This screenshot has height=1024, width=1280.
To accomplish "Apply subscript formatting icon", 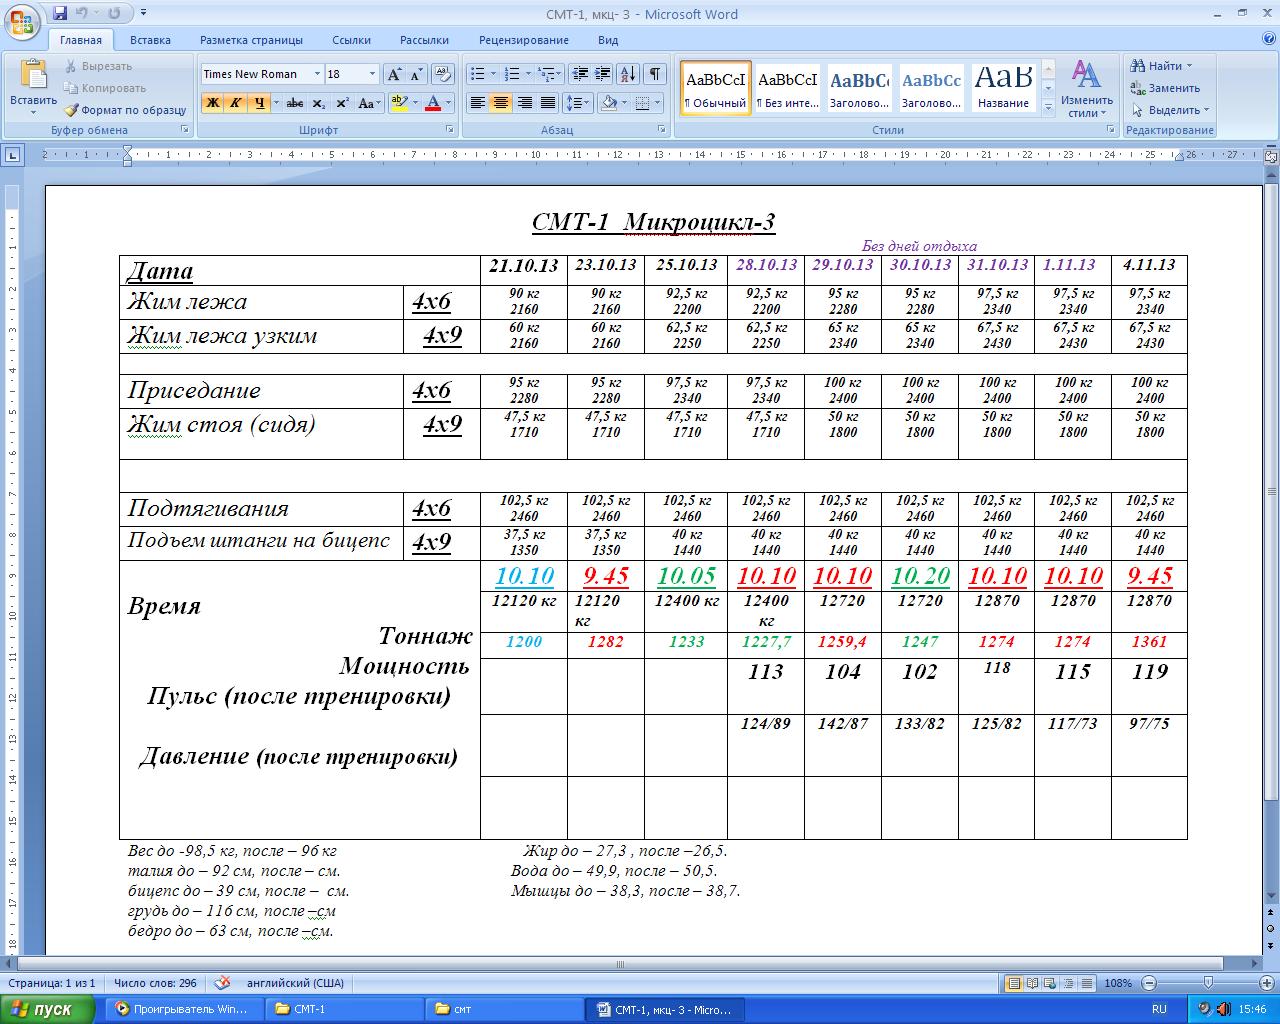I will pyautogui.click(x=318, y=103).
